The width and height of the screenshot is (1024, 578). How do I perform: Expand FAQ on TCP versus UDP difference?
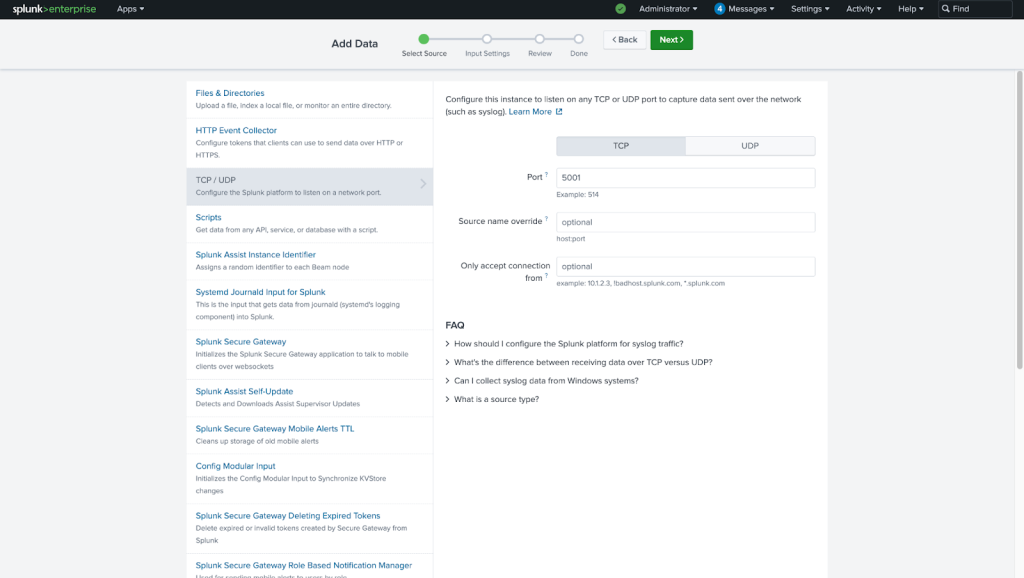click(579, 362)
